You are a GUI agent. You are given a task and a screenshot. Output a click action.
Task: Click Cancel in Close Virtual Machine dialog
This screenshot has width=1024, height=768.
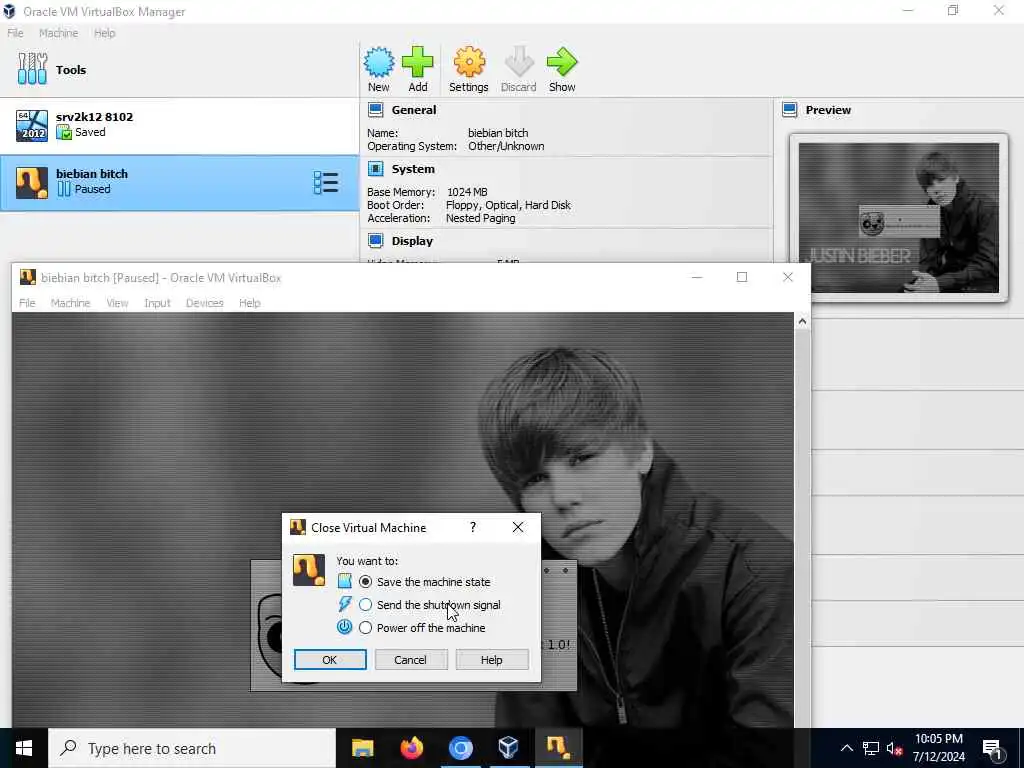point(411,660)
